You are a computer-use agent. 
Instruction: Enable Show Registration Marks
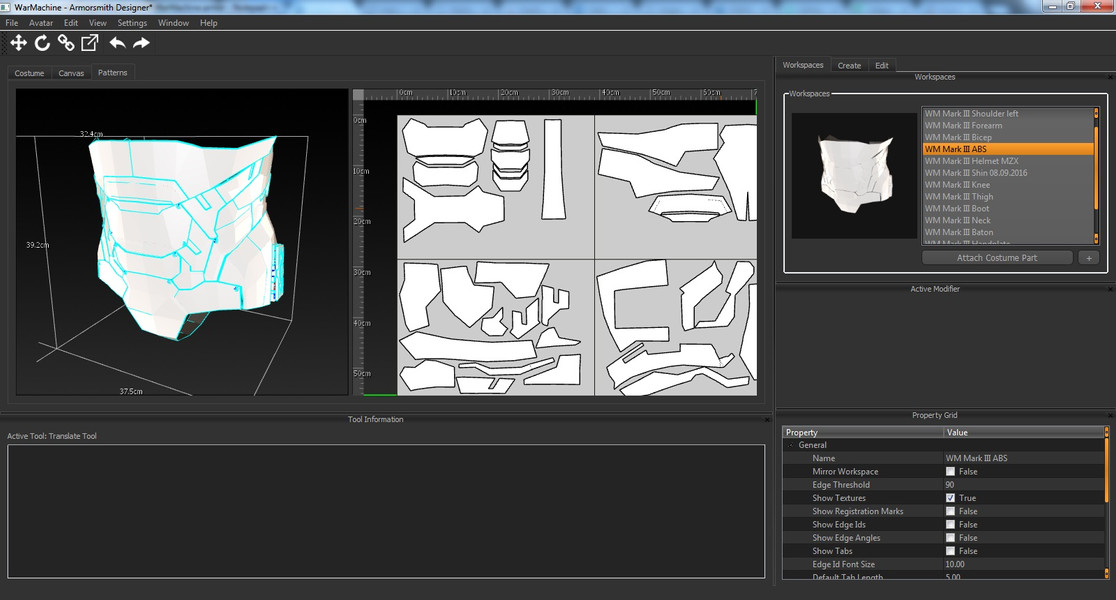click(951, 511)
